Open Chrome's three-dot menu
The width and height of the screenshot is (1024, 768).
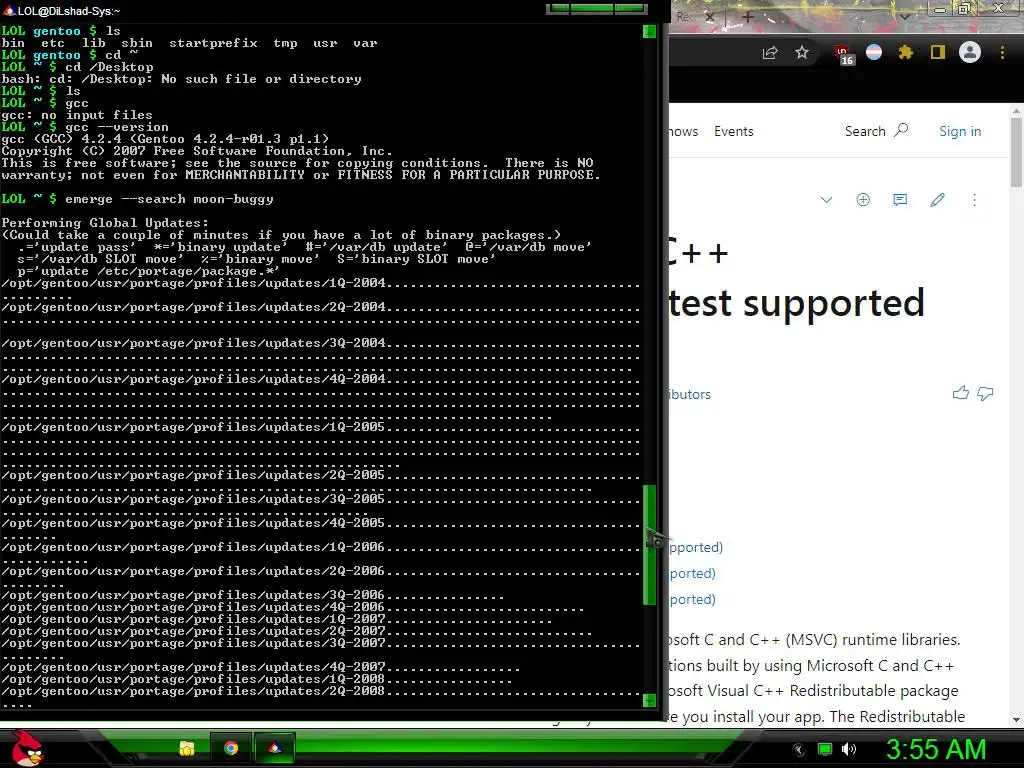(1002, 52)
